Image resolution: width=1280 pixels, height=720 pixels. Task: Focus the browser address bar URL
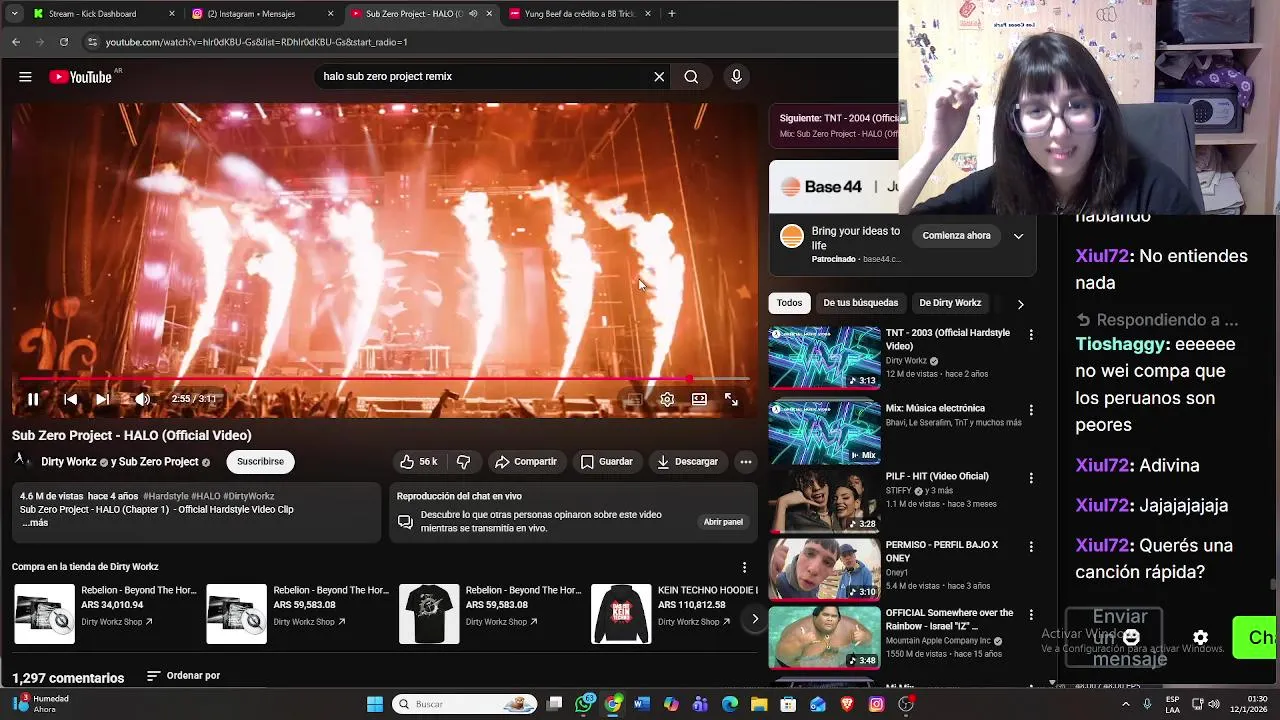click(x=256, y=42)
